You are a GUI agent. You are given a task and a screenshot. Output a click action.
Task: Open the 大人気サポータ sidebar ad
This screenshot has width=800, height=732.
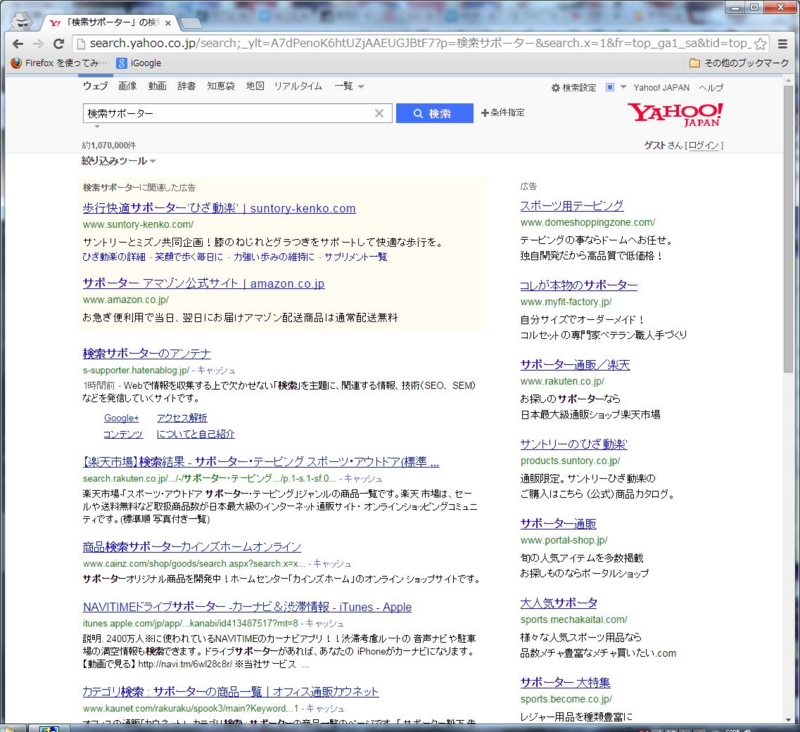[559, 603]
